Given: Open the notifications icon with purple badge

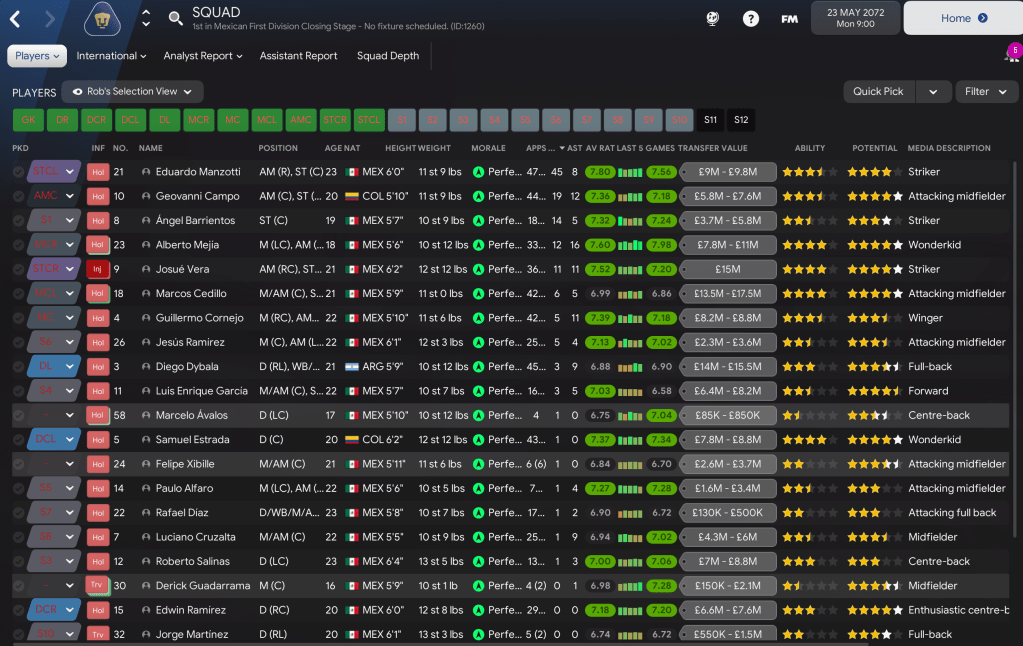Looking at the screenshot, I should pos(1011,55).
